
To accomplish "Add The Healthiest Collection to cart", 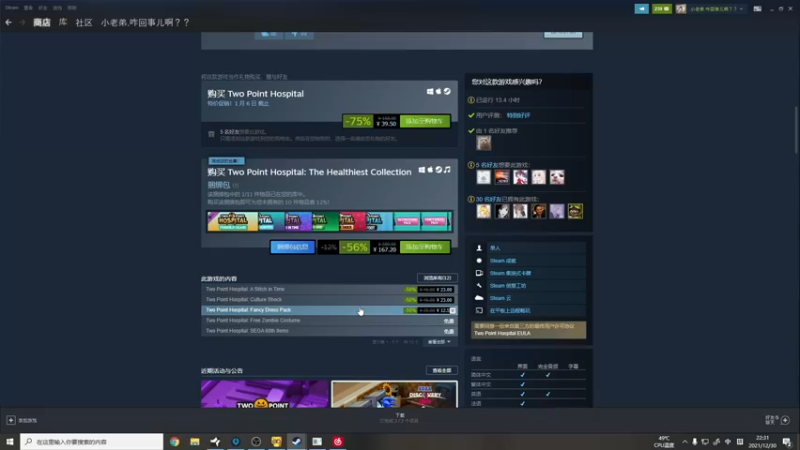I will [x=424, y=247].
